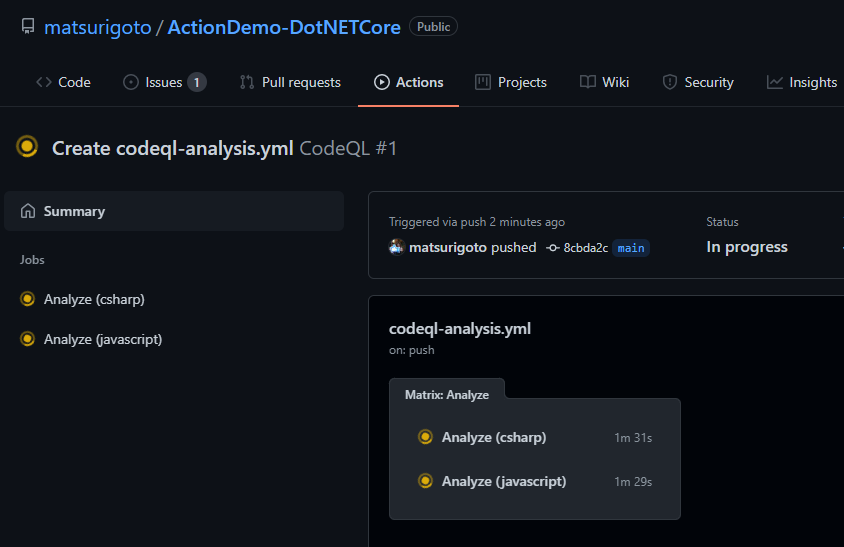Open the matsurigoto pusher profile link
The image size is (844, 547).
448,248
